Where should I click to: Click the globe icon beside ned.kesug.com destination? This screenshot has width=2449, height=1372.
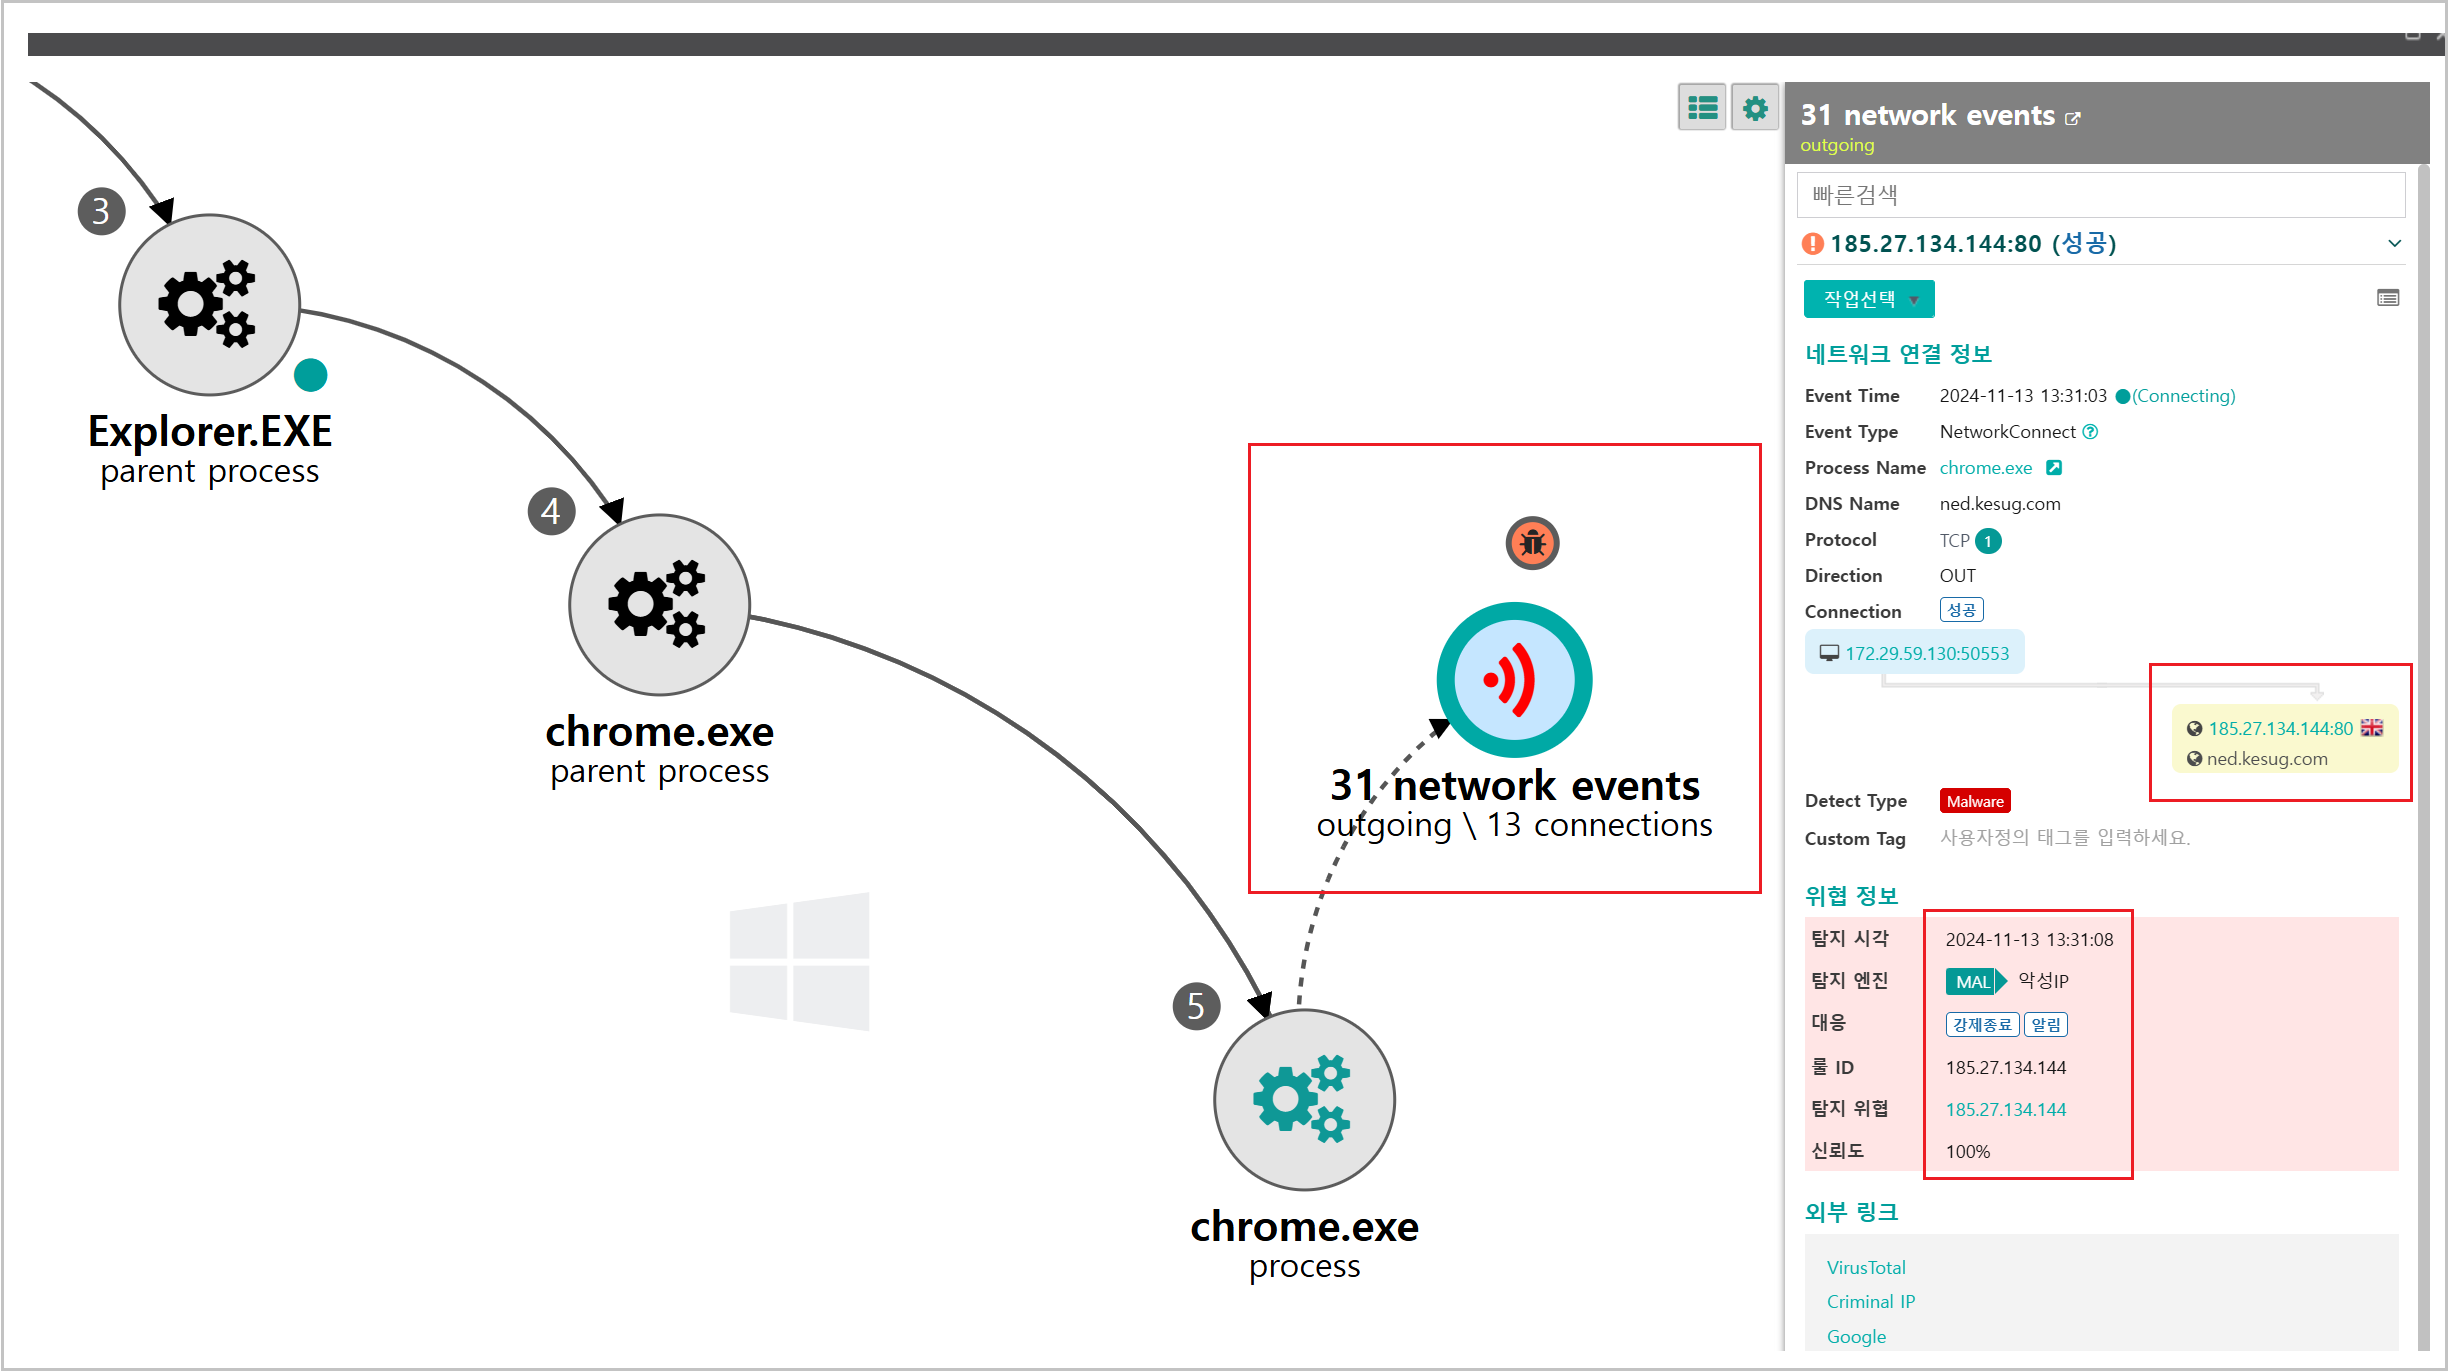(2194, 759)
